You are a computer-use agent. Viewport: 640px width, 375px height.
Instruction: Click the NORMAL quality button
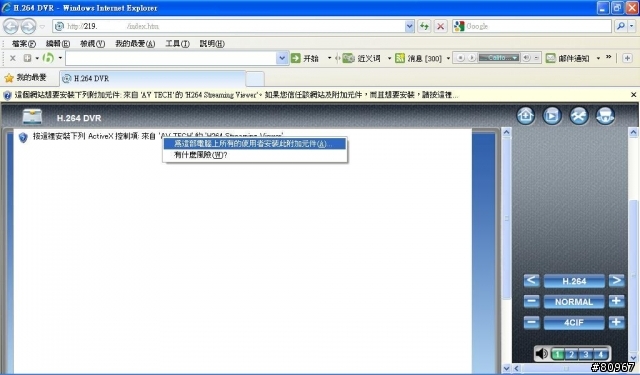point(574,302)
